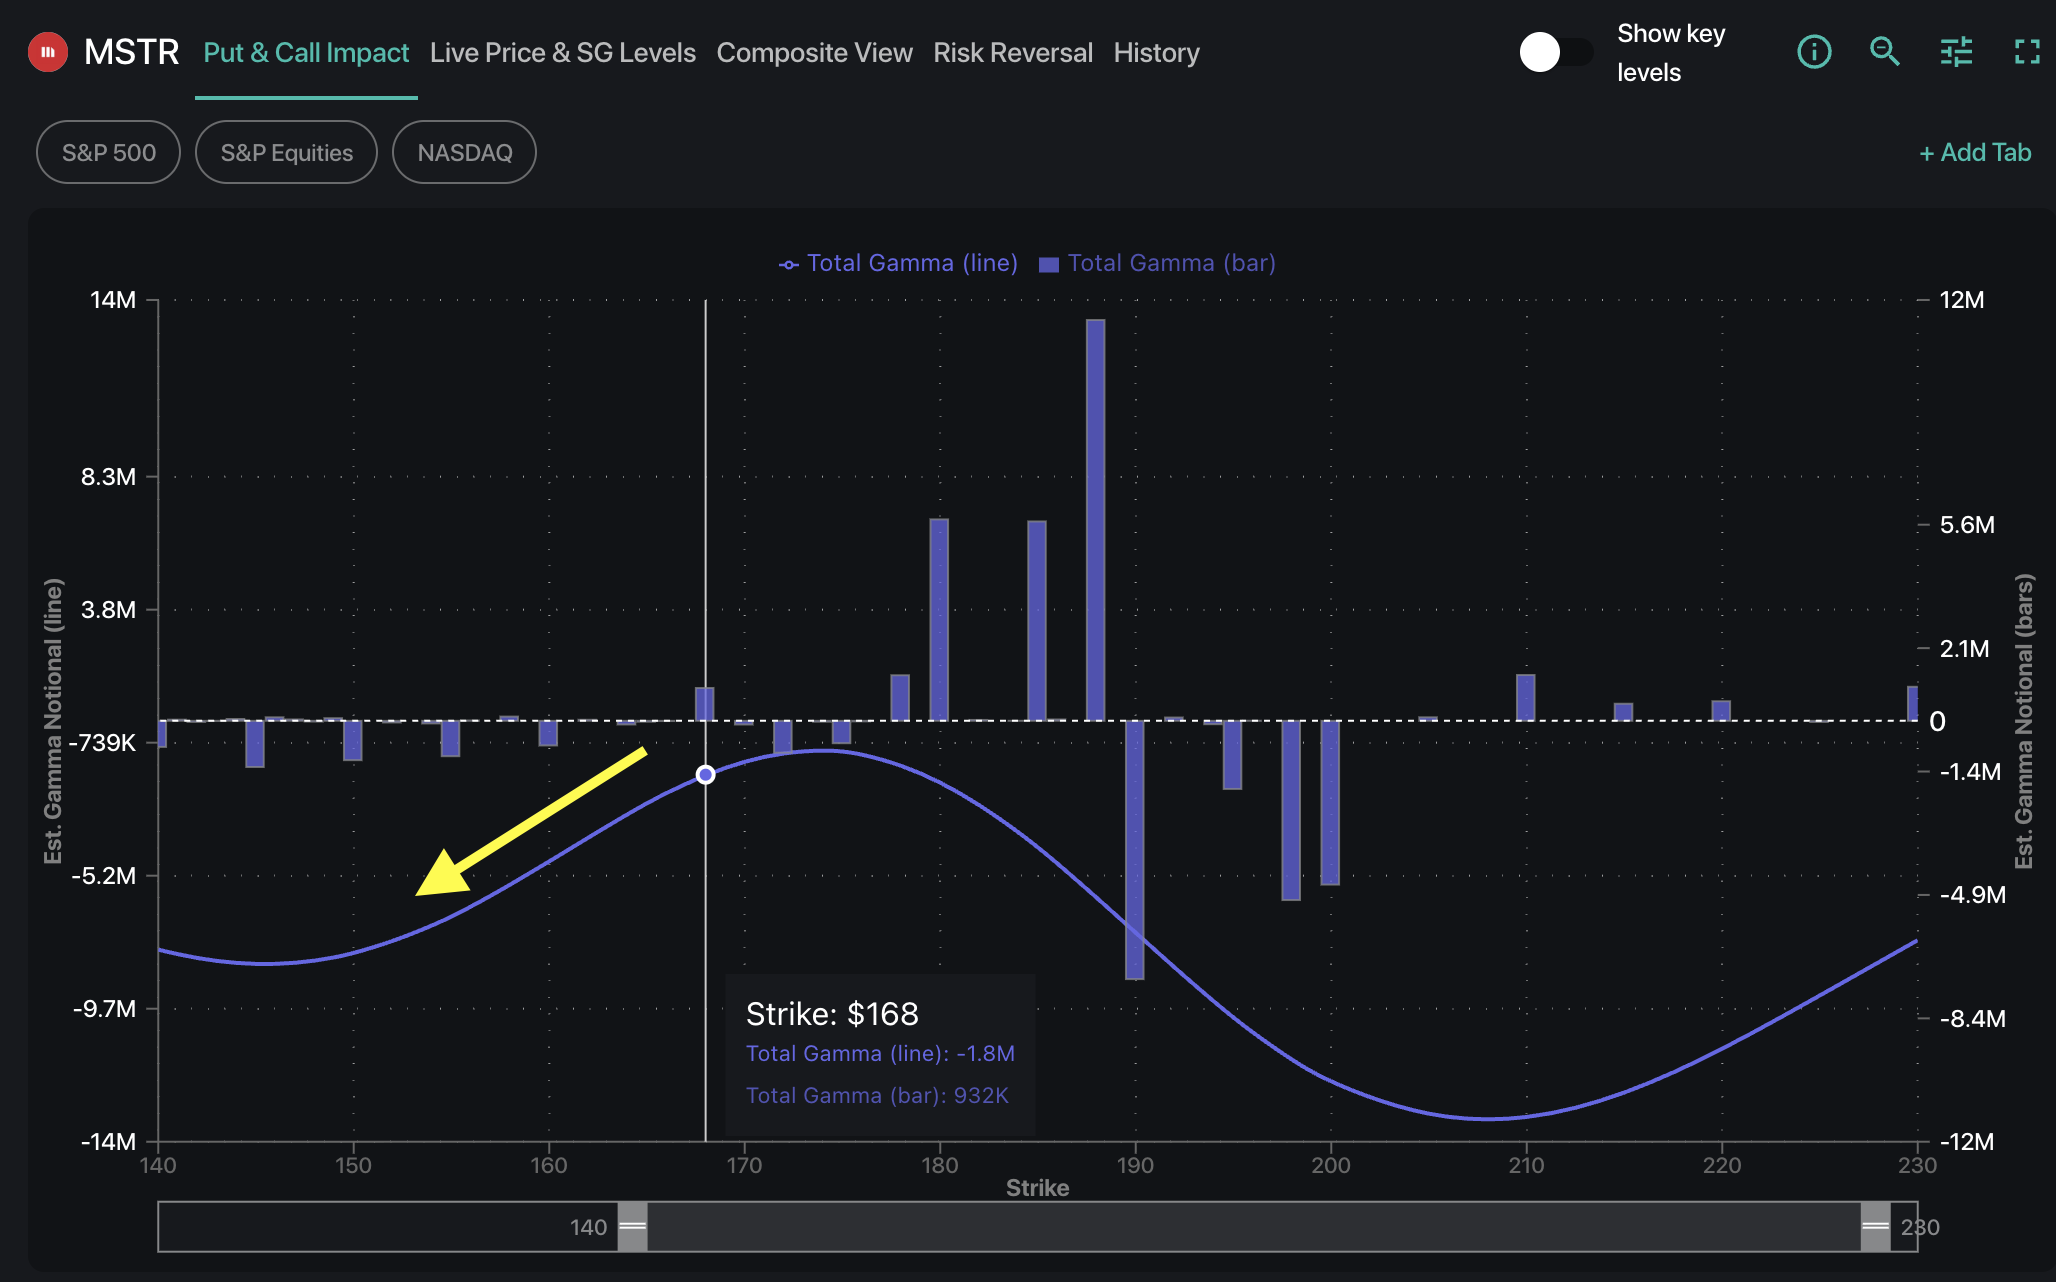
Task: Click the 'Est. Gamma Notional (bars)' axis title
Action: coord(2025,721)
